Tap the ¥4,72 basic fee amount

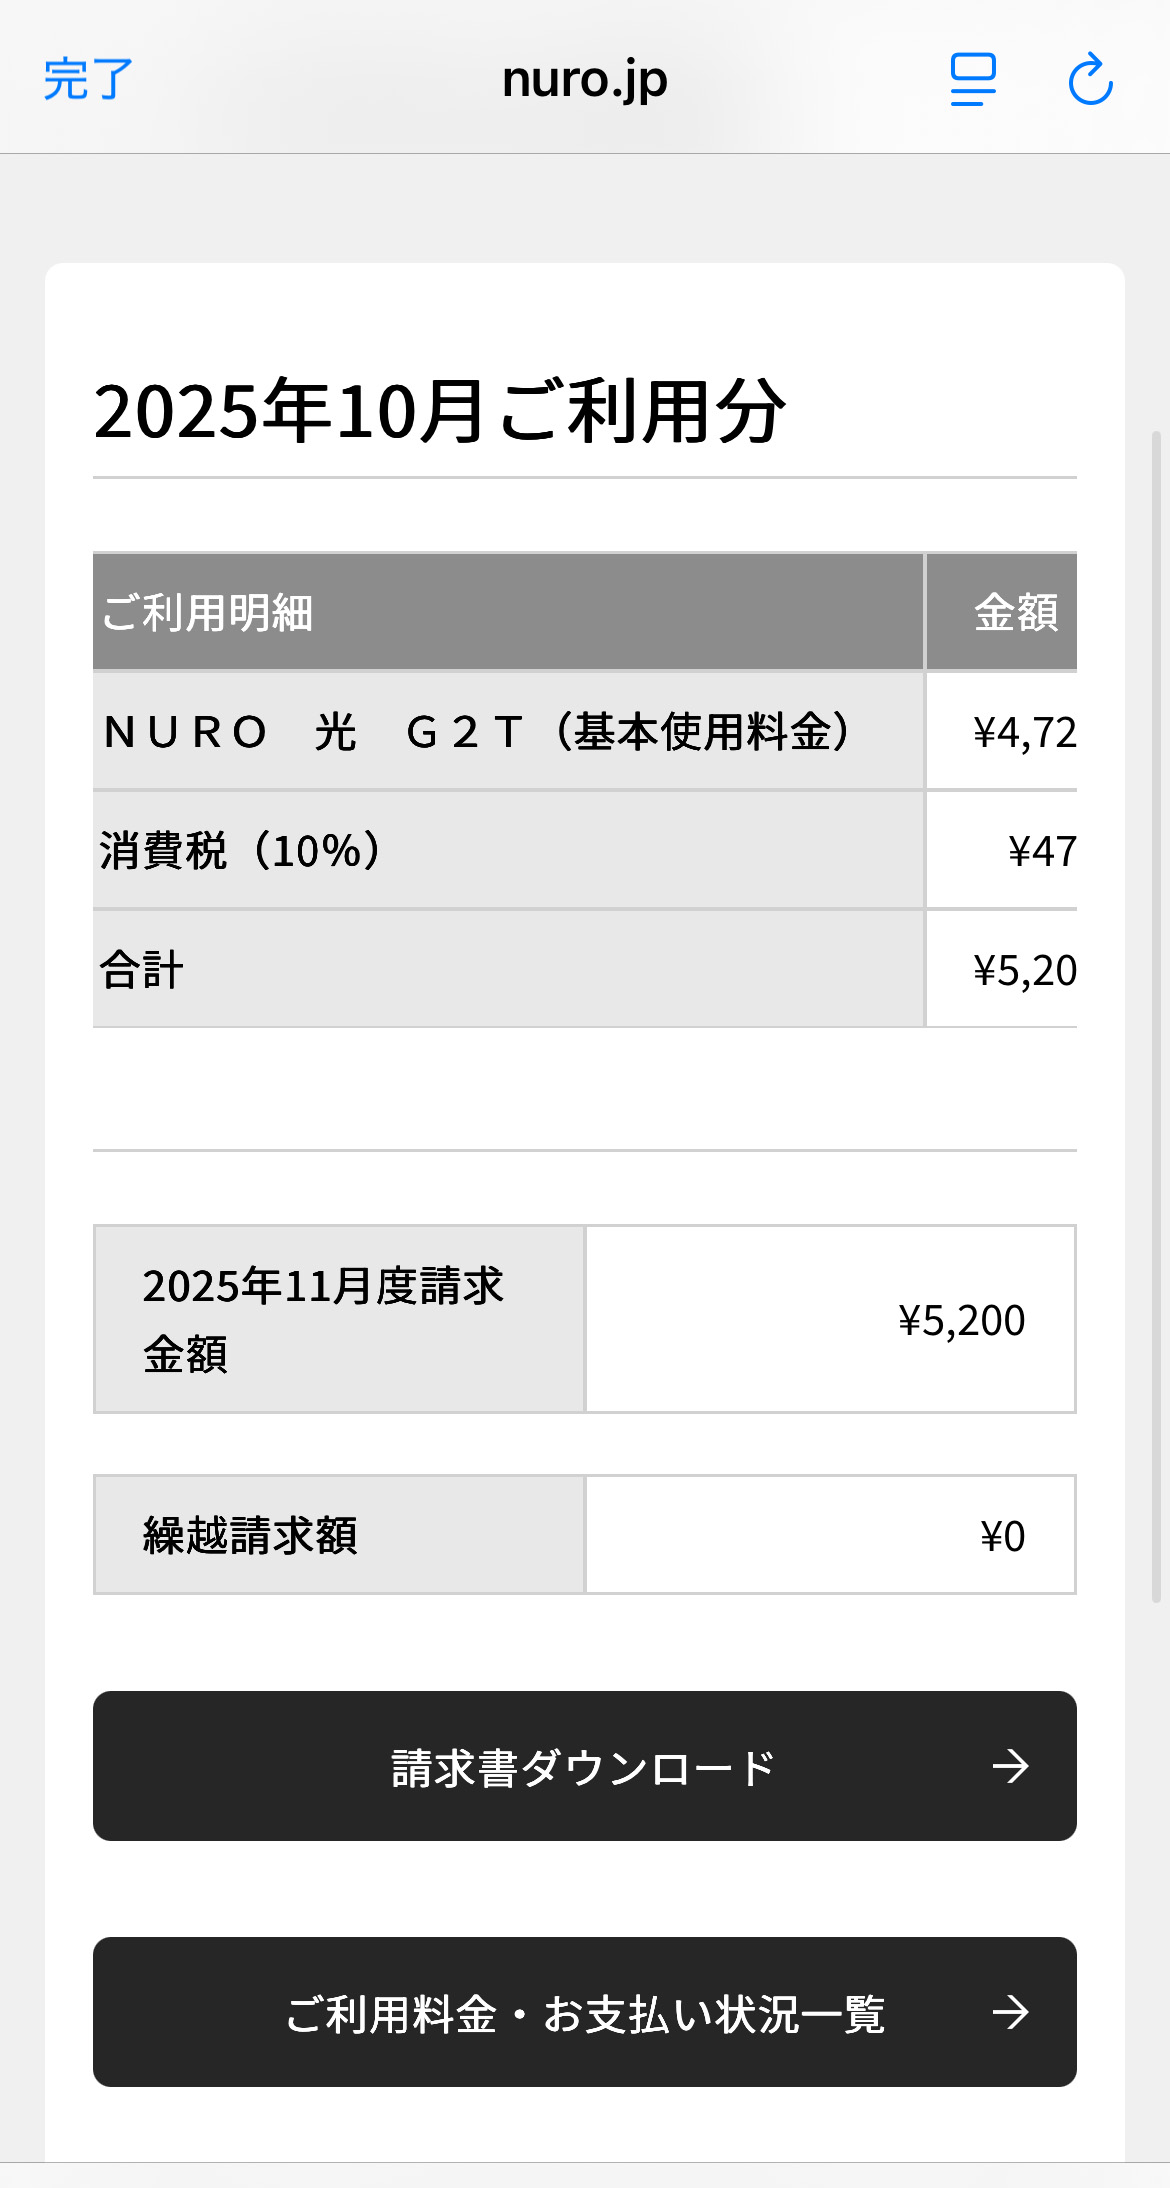click(1023, 733)
